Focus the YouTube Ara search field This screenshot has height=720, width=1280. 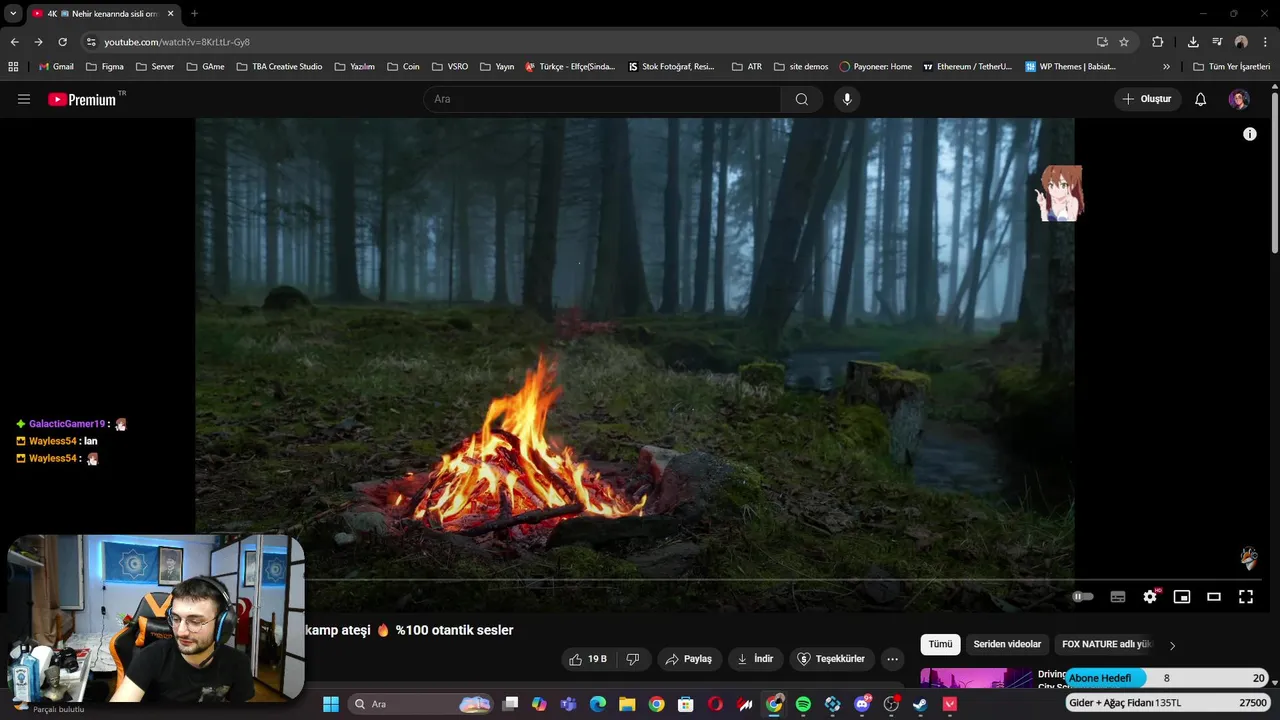coord(602,99)
